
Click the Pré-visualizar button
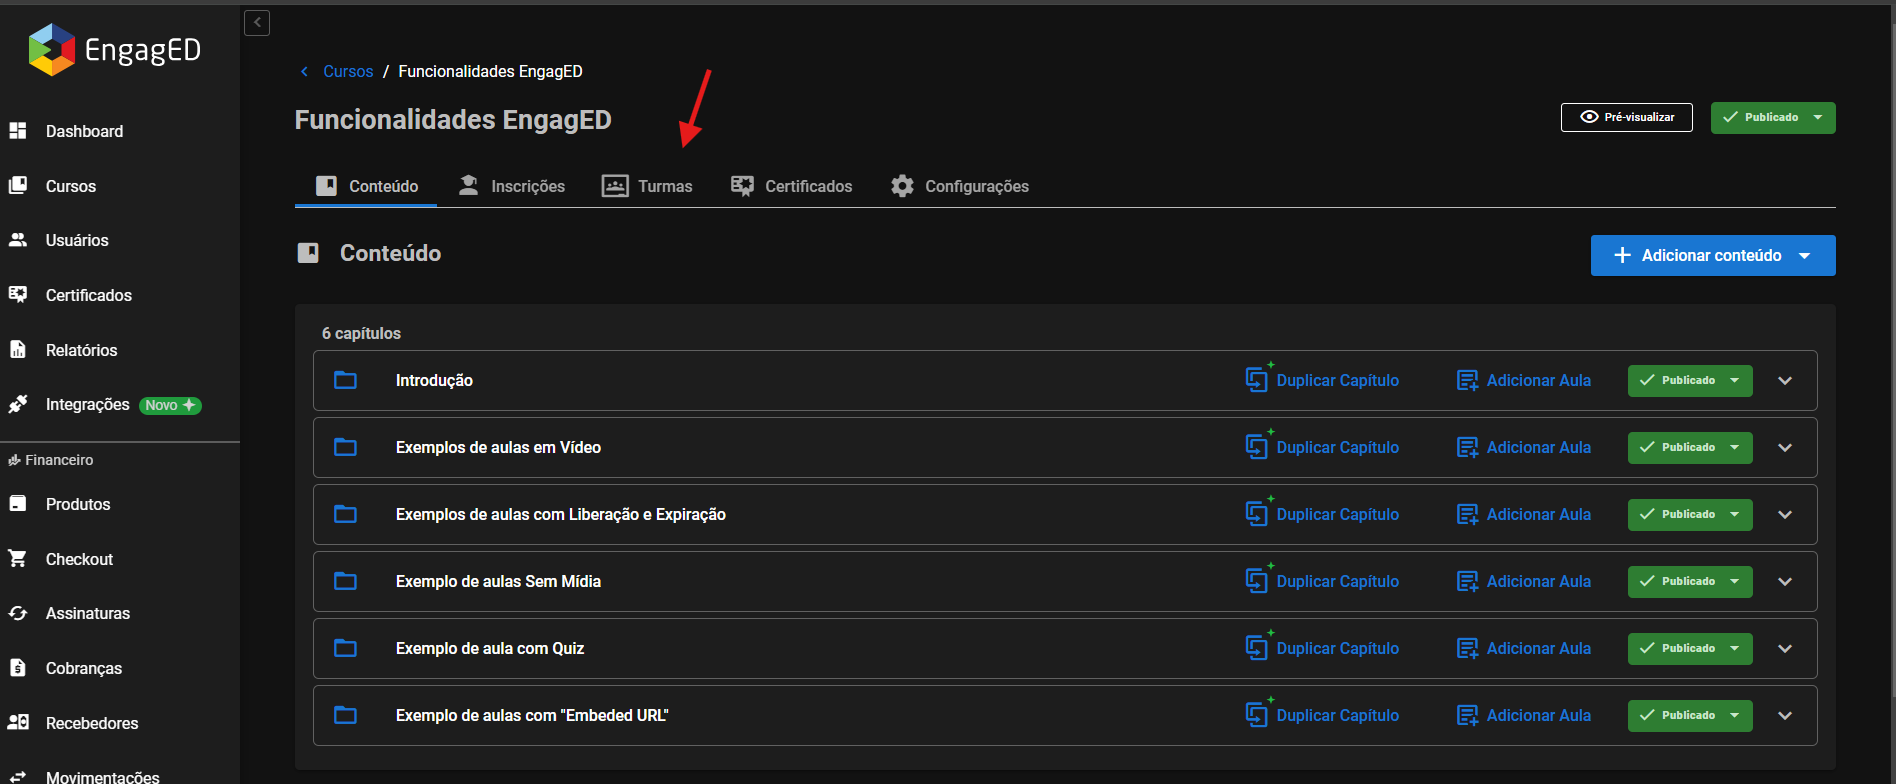pos(1627,117)
